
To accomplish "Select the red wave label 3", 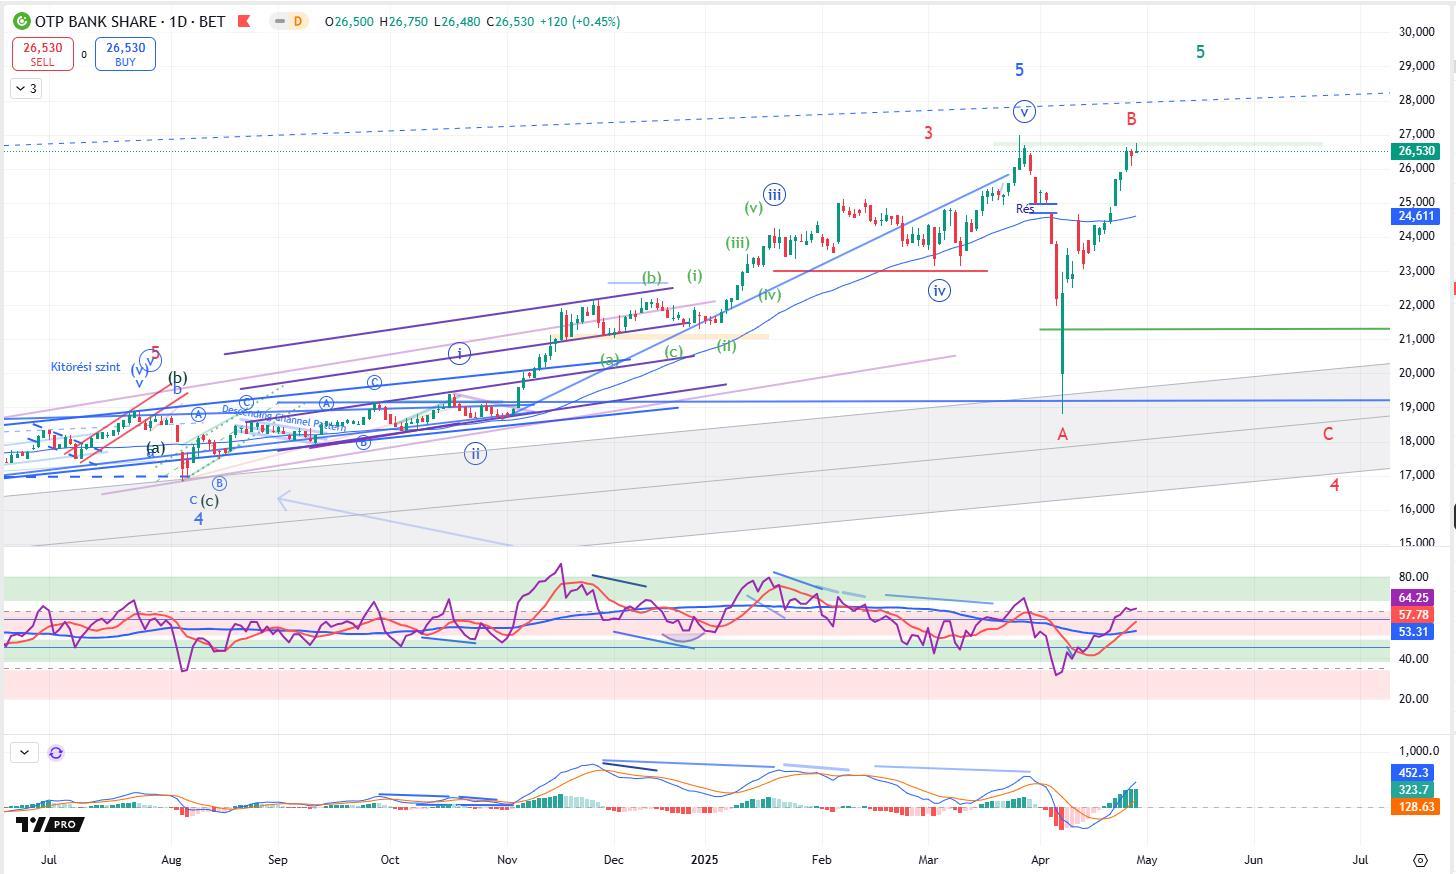I will click(x=928, y=133).
